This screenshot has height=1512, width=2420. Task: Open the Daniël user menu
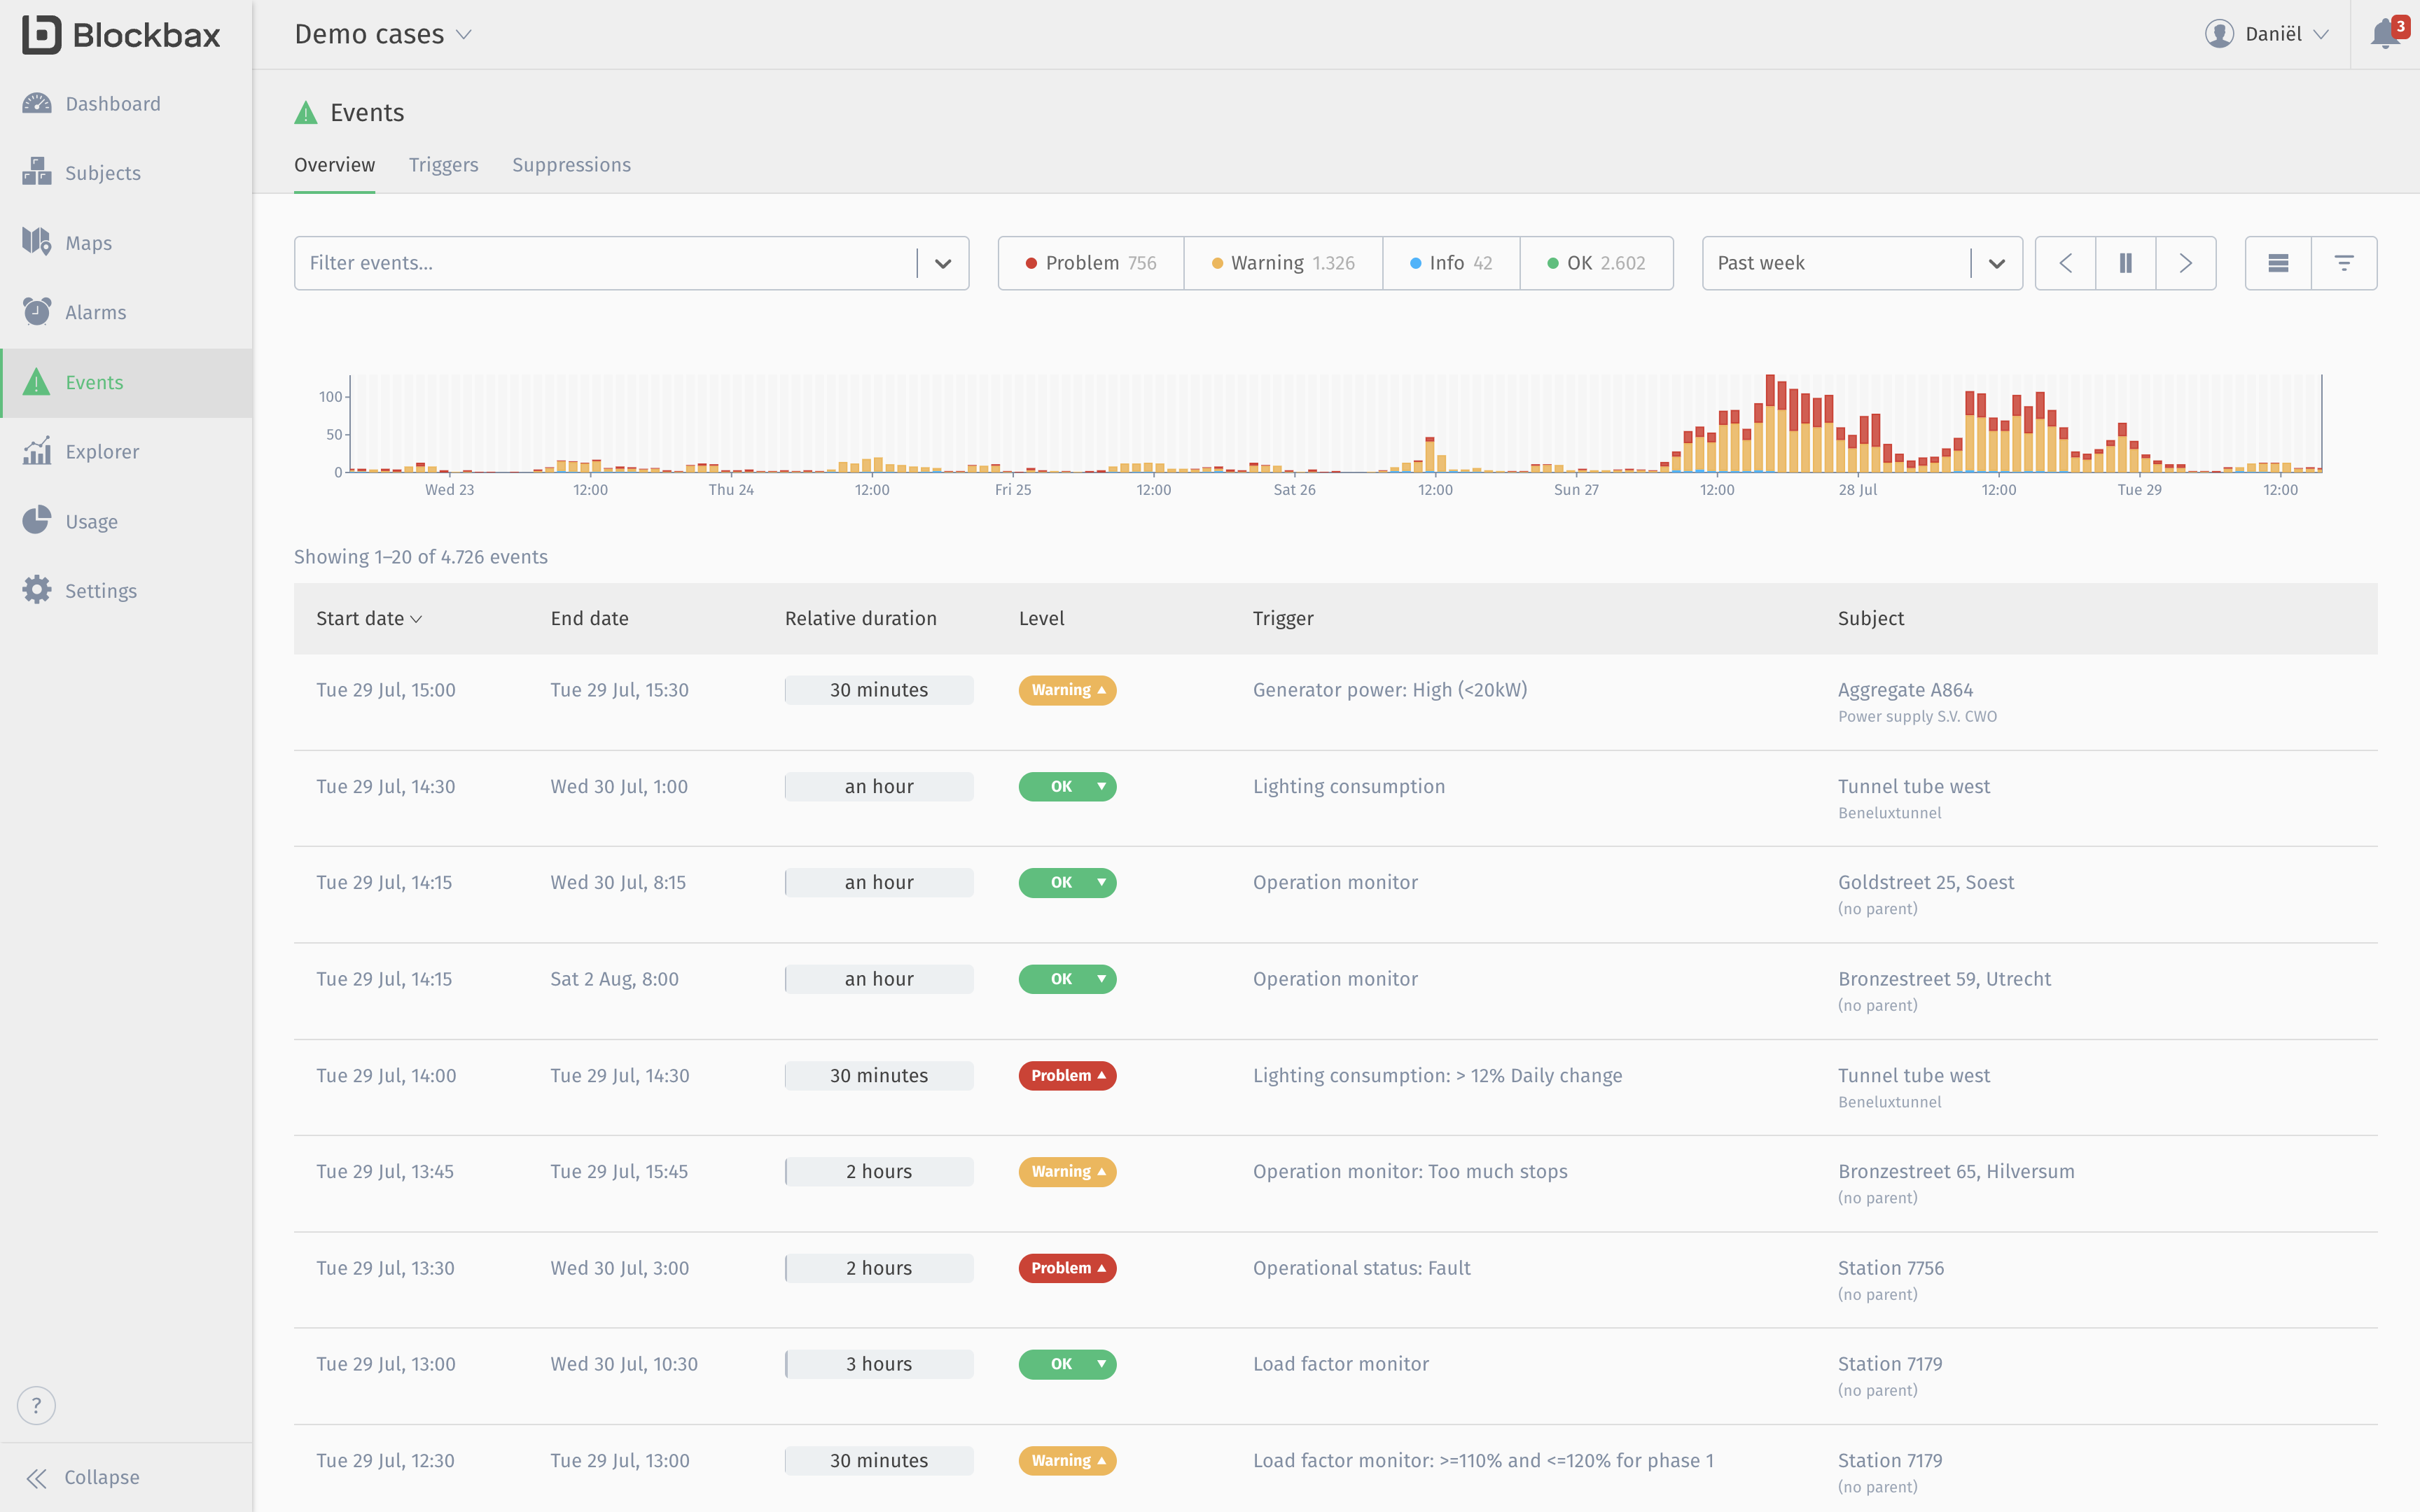pos(2267,34)
